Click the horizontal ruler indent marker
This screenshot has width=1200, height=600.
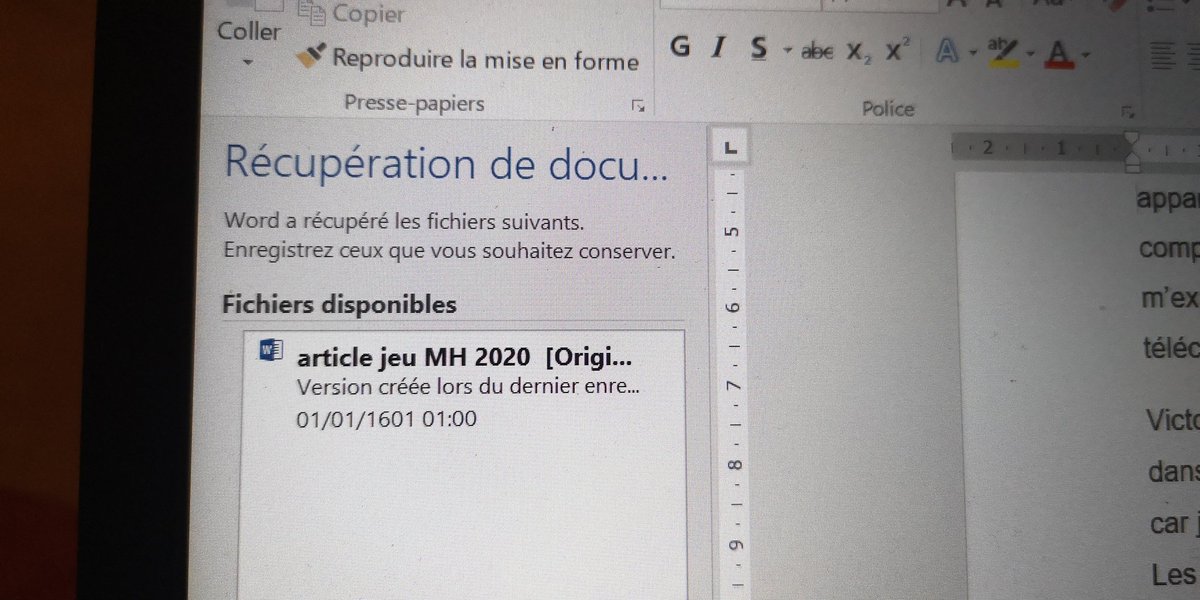pos(1132,150)
